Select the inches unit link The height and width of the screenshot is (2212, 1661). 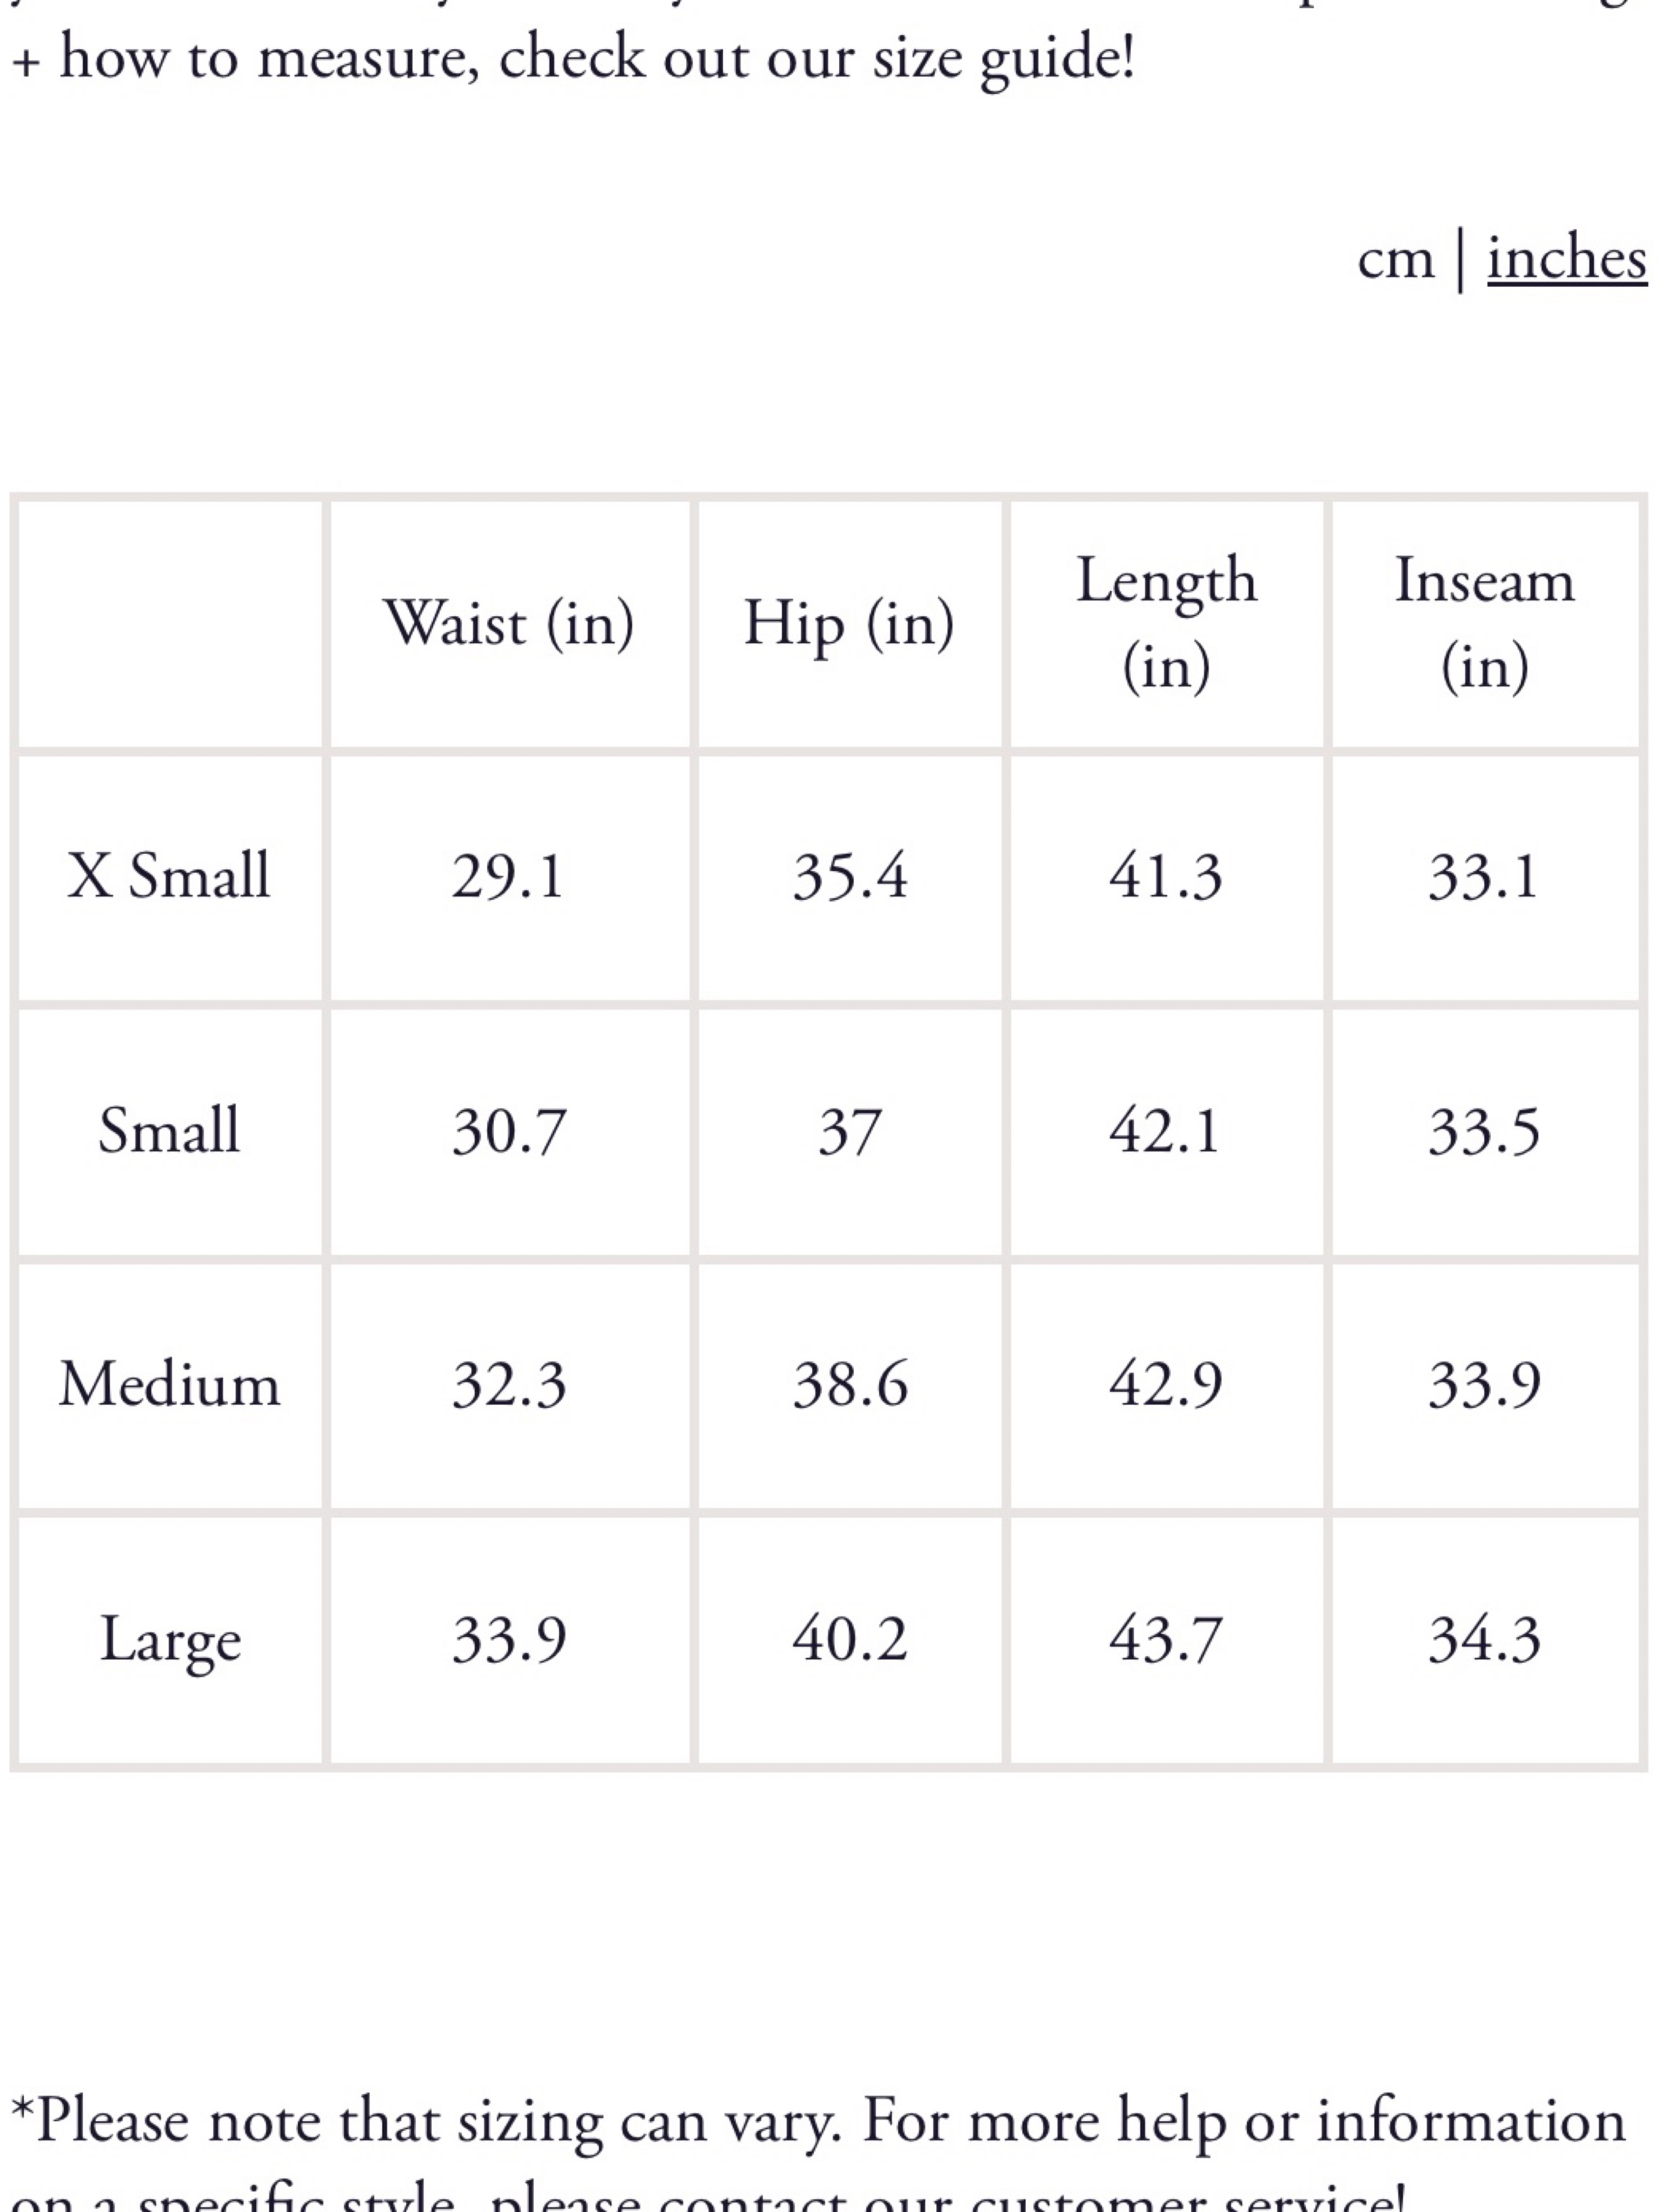click(x=1566, y=259)
